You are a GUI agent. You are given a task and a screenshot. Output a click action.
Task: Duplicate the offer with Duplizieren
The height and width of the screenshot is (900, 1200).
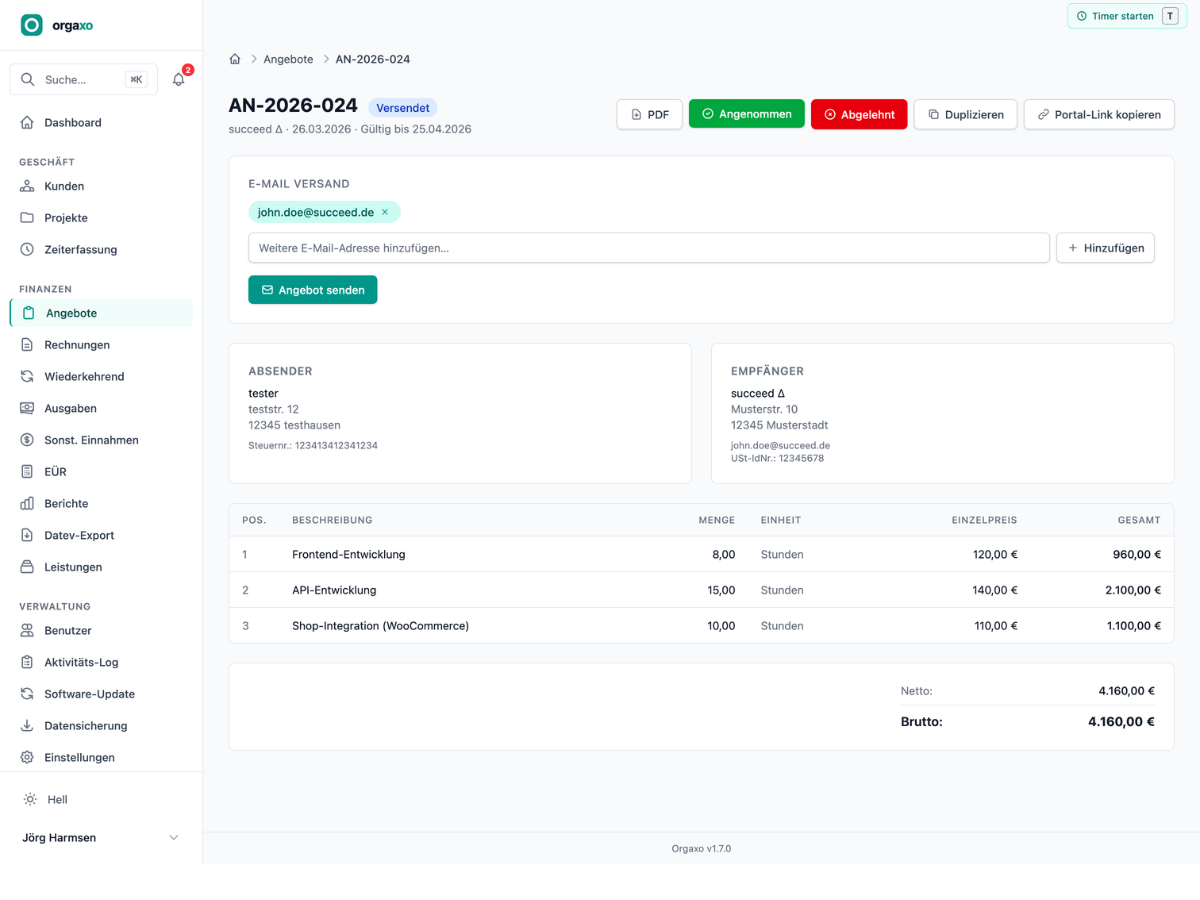tap(966, 114)
